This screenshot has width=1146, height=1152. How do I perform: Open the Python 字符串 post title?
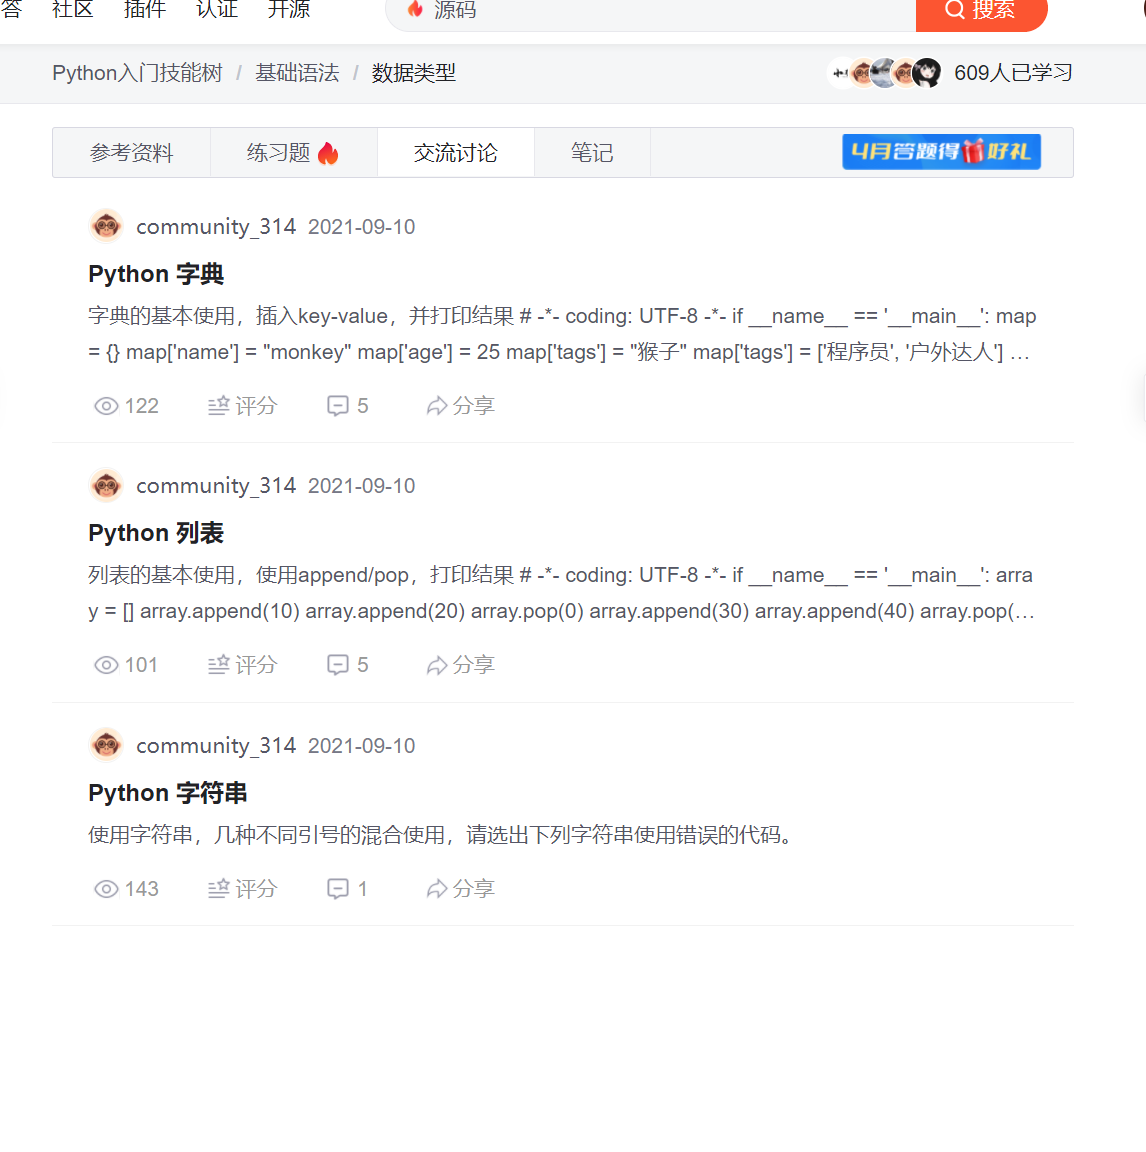pyautogui.click(x=167, y=793)
